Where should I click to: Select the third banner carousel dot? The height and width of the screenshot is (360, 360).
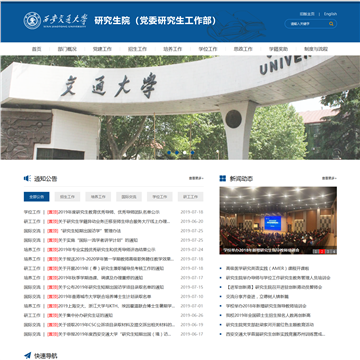pos(185,153)
